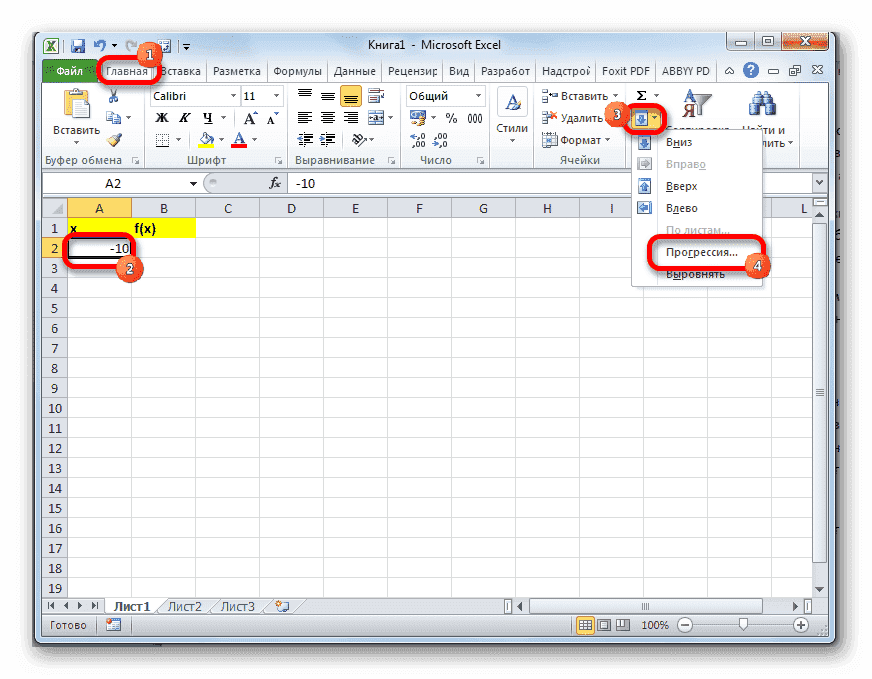
Task: Select Влево in fill menu
Action: point(697,209)
